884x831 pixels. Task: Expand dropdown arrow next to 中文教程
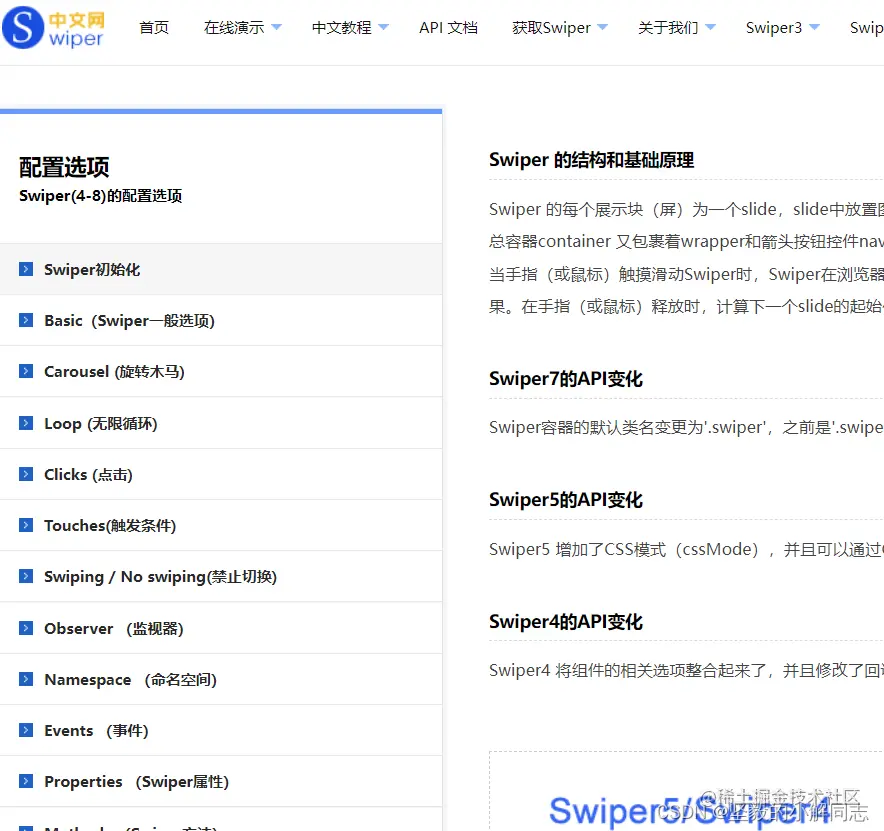383,27
